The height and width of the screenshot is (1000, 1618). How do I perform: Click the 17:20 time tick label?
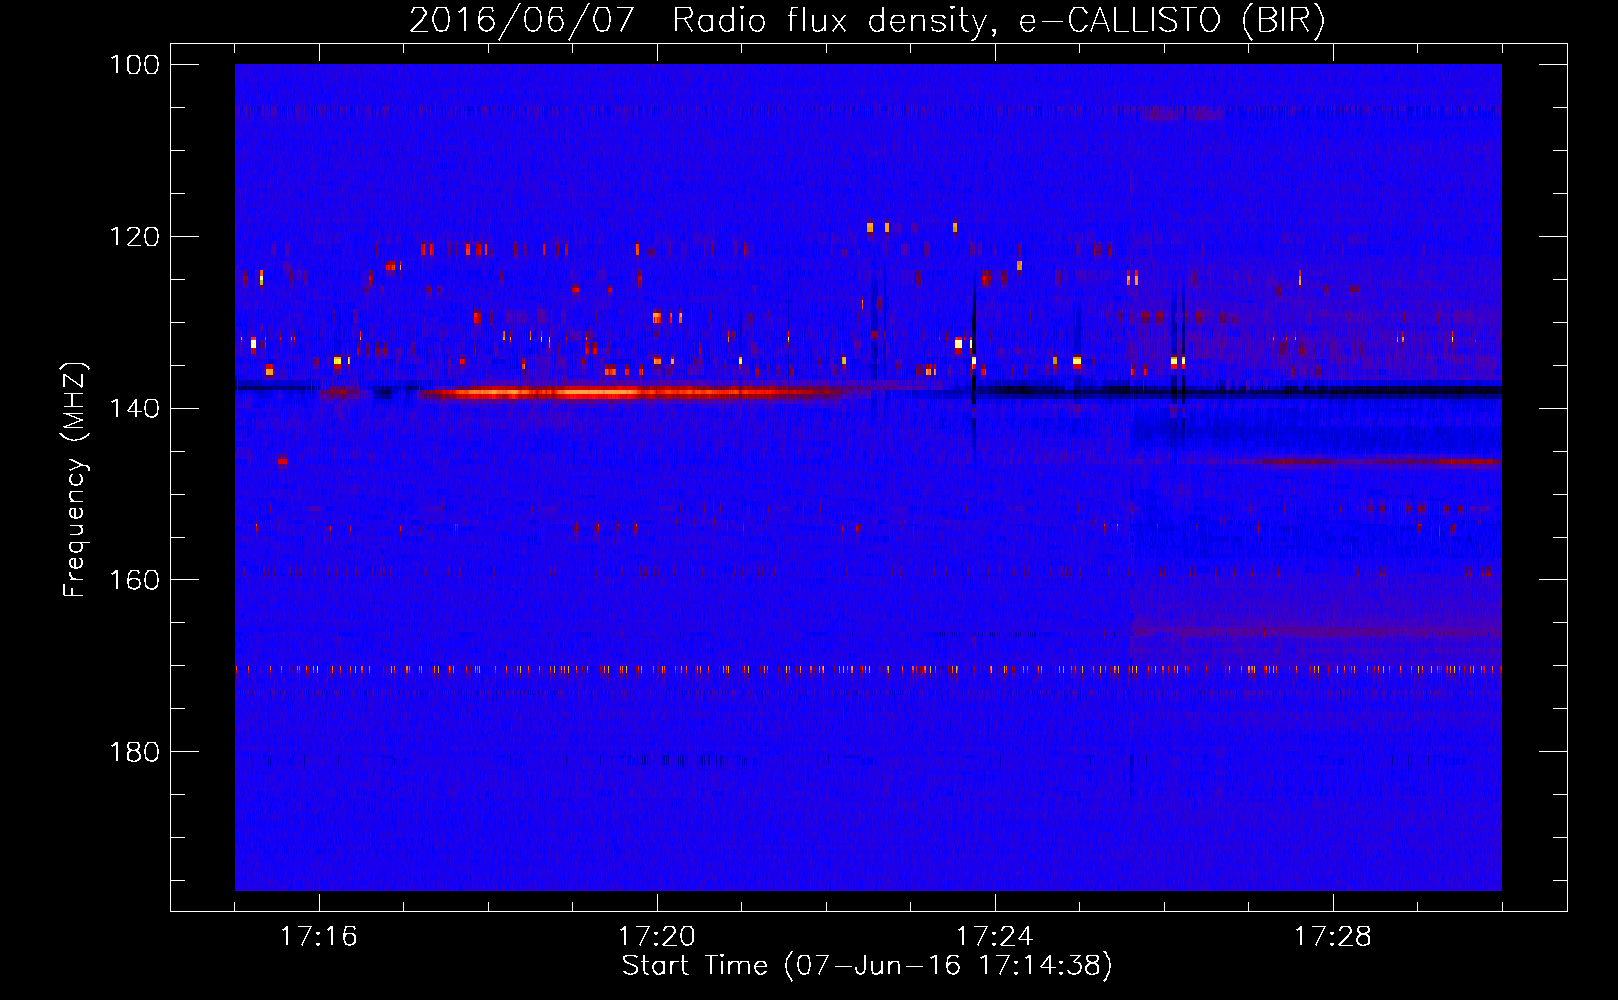pos(657,936)
